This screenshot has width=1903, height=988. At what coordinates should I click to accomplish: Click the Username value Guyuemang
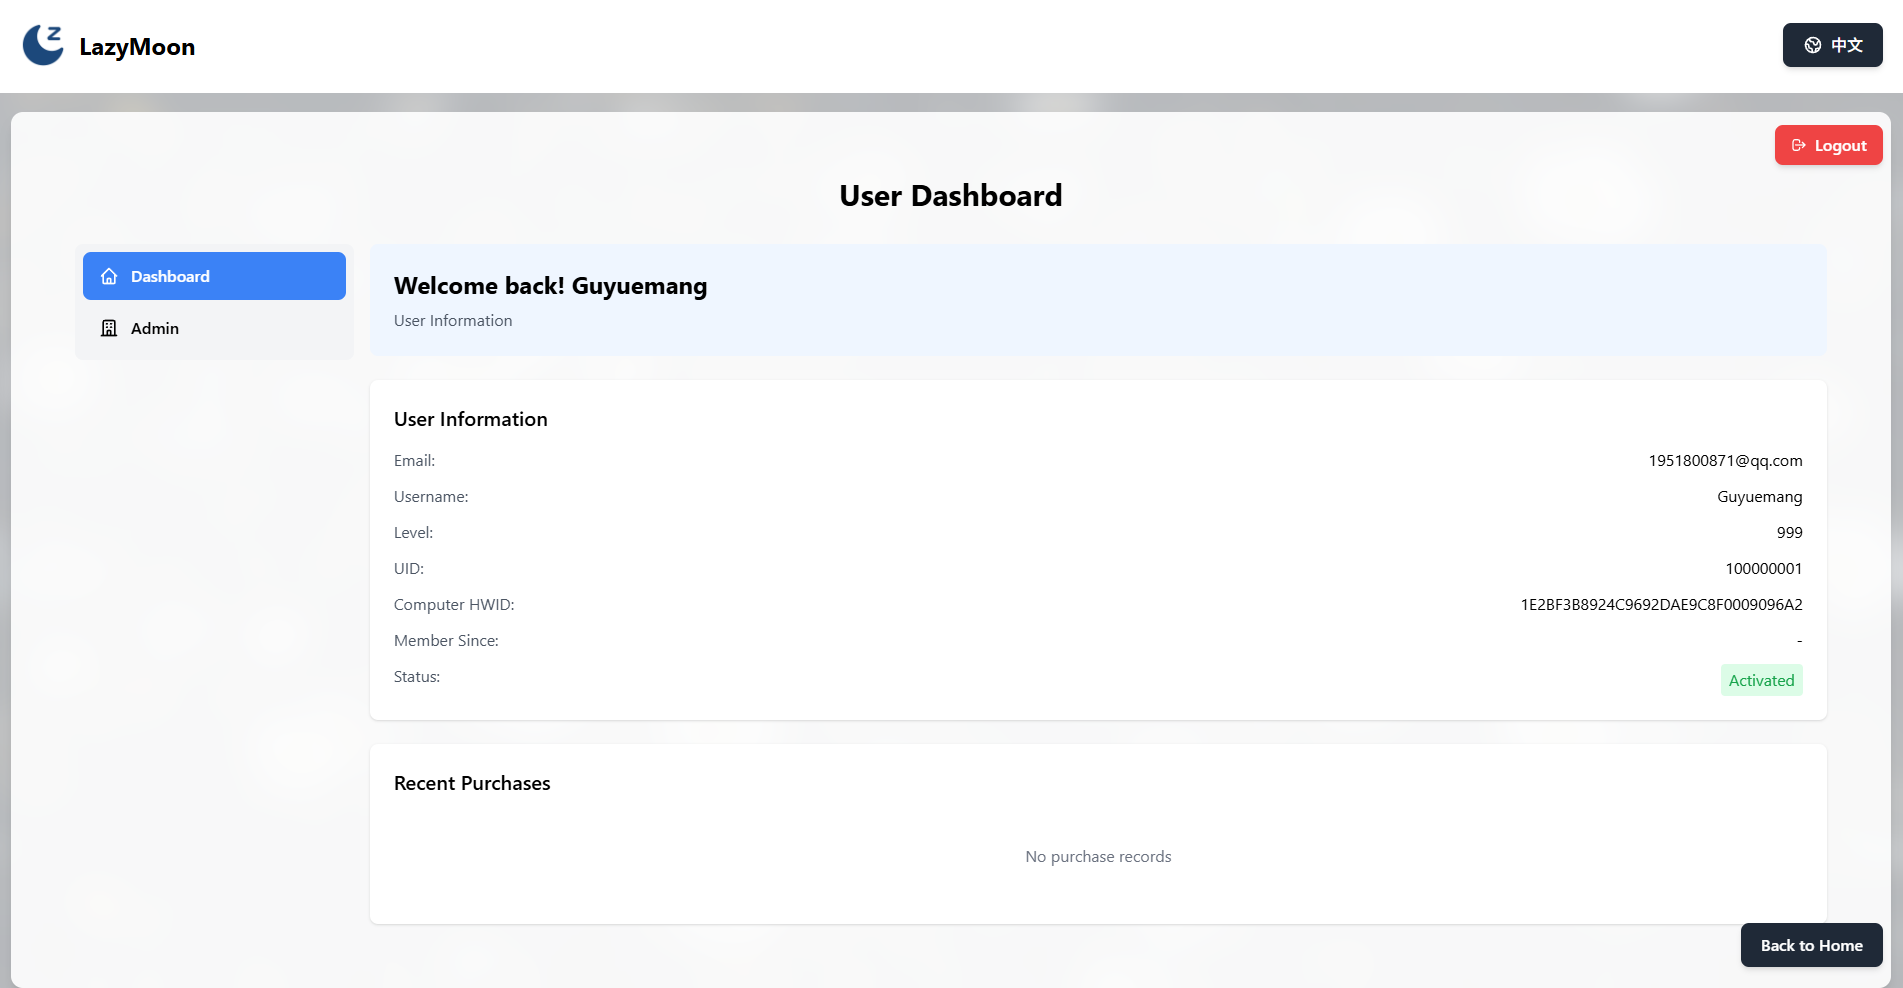click(1759, 497)
